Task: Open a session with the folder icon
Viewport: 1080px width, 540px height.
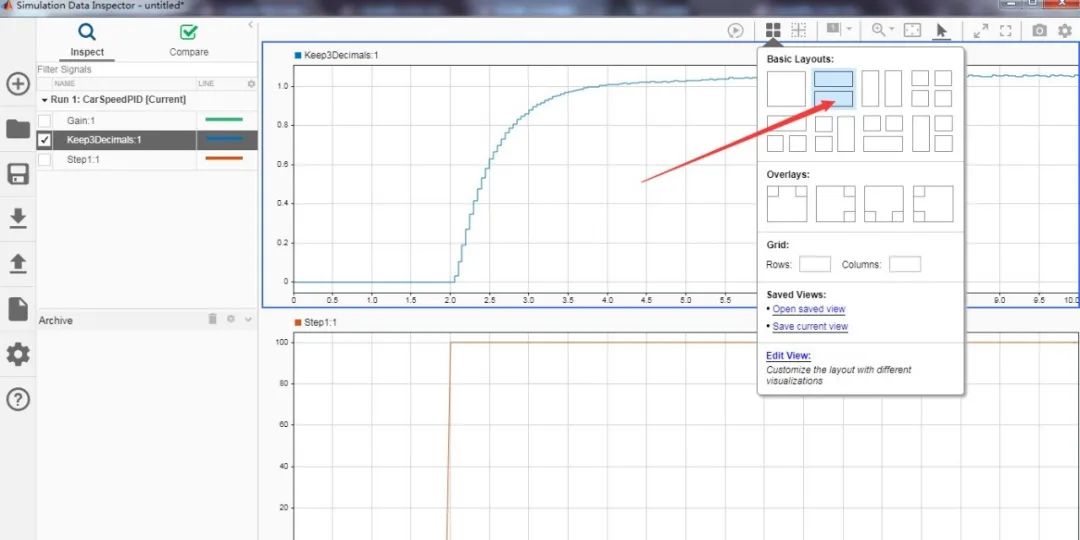Action: (x=18, y=129)
